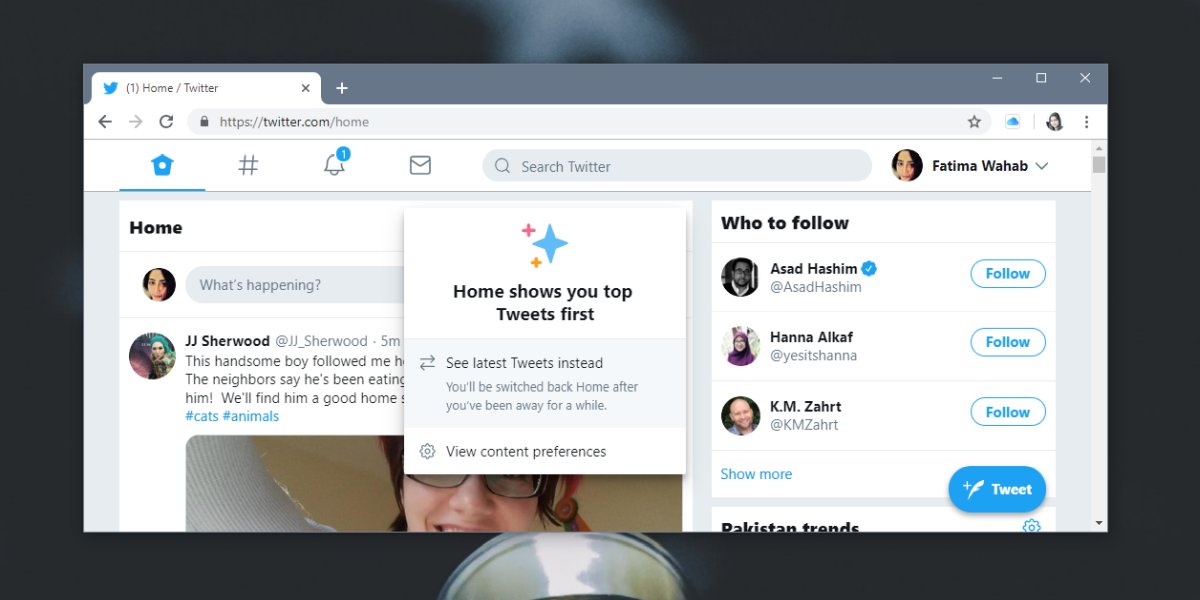Open the Home timeline icon
Screen dimensions: 1200x600
[x=163, y=165]
